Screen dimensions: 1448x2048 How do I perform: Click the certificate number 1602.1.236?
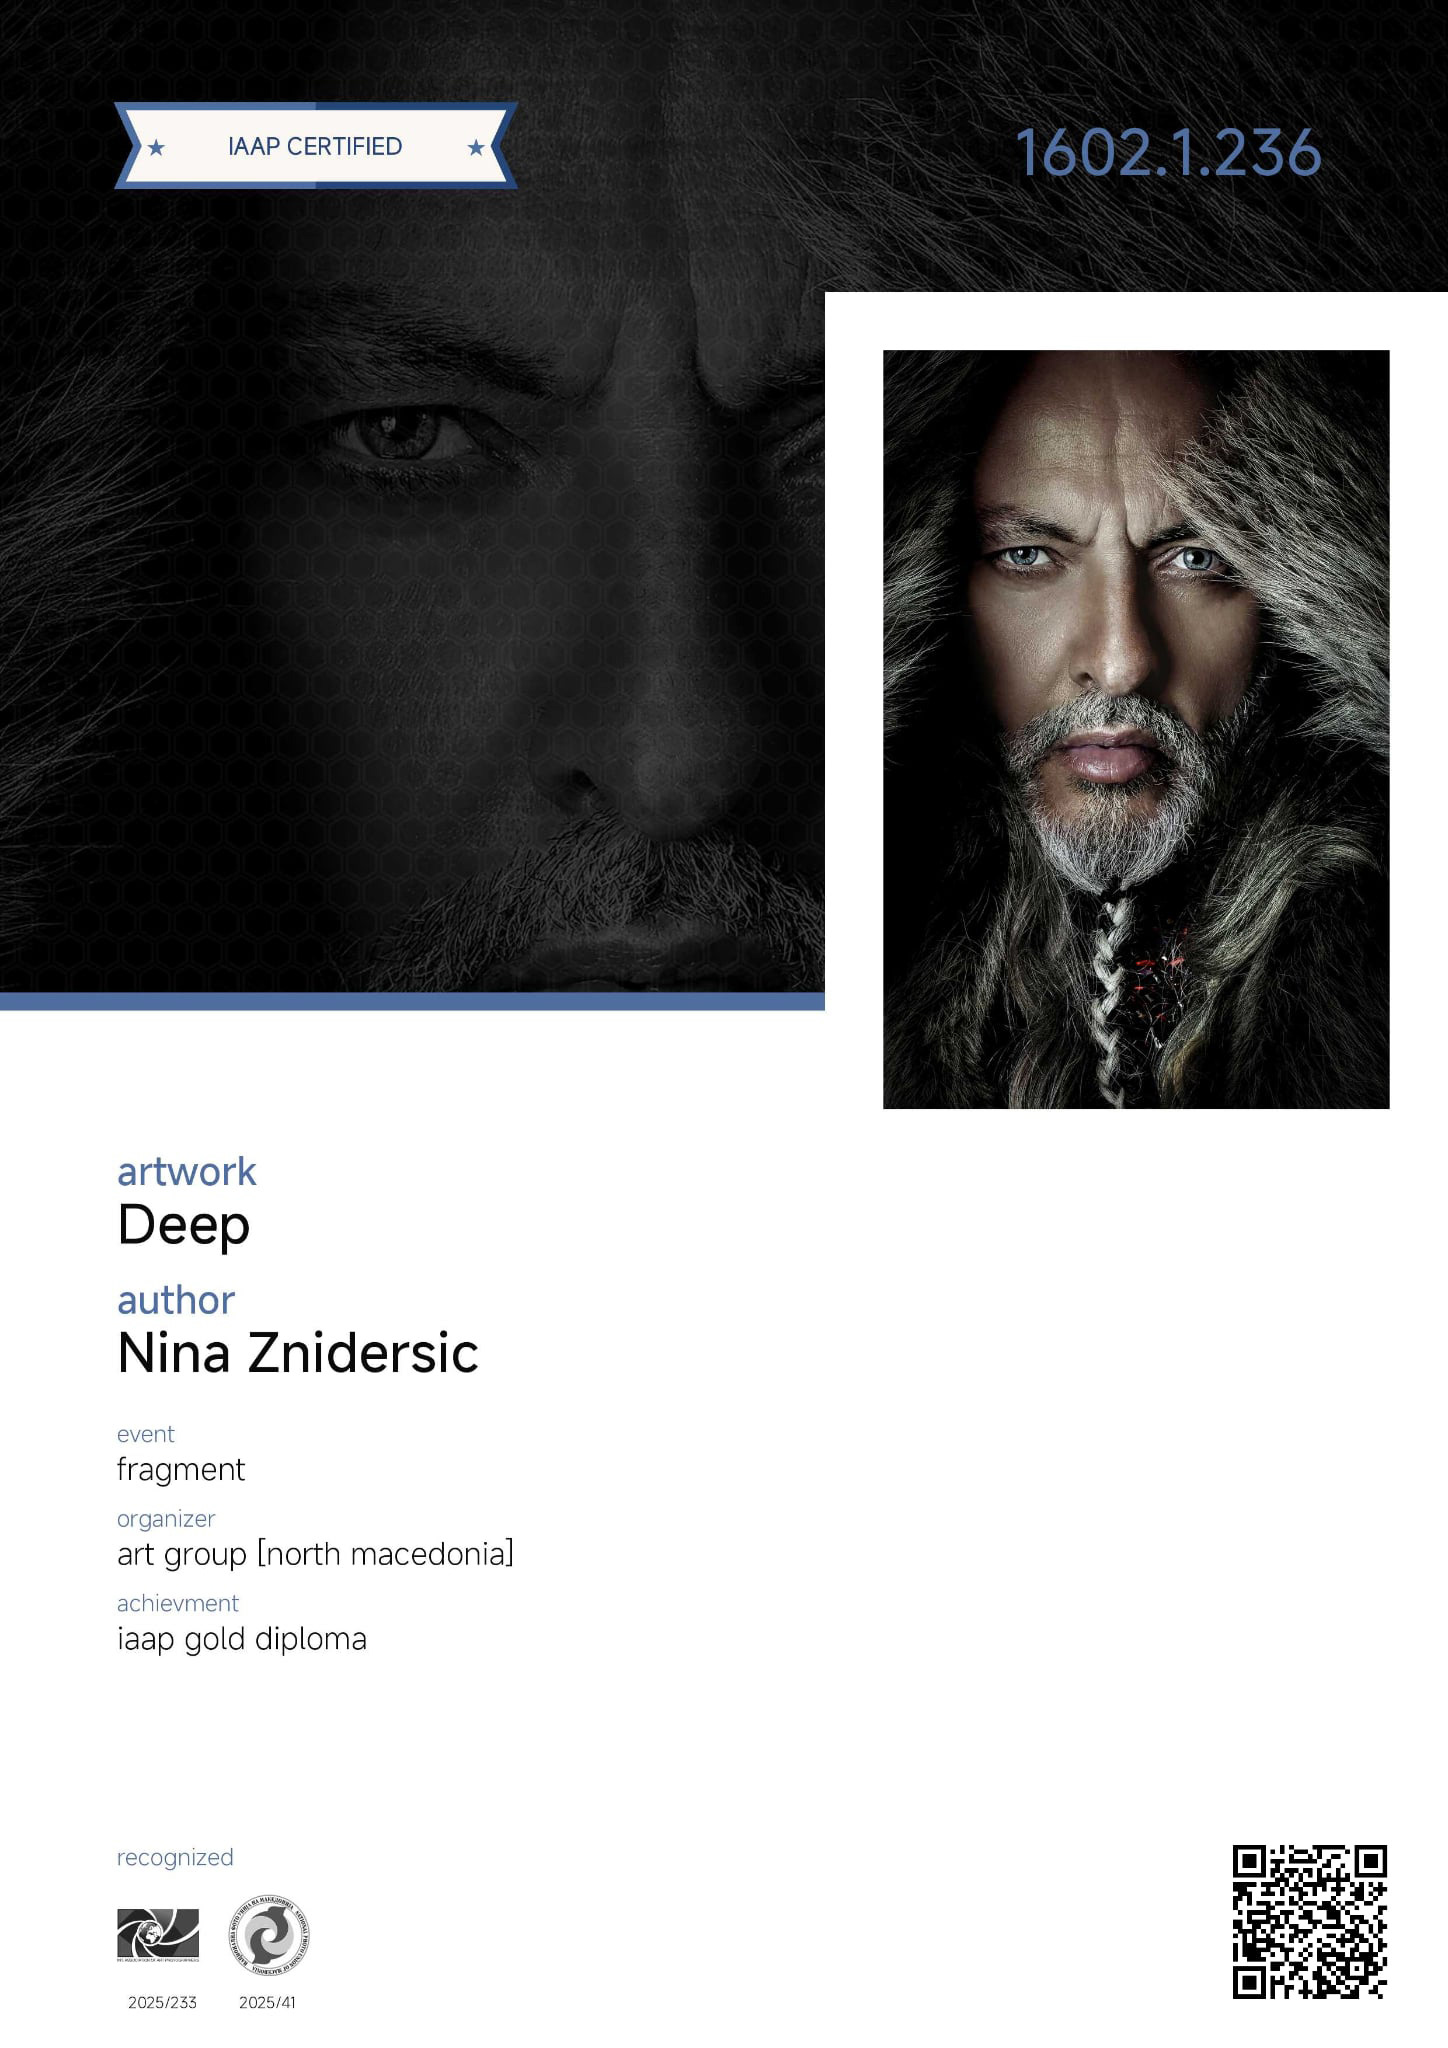[1168, 153]
